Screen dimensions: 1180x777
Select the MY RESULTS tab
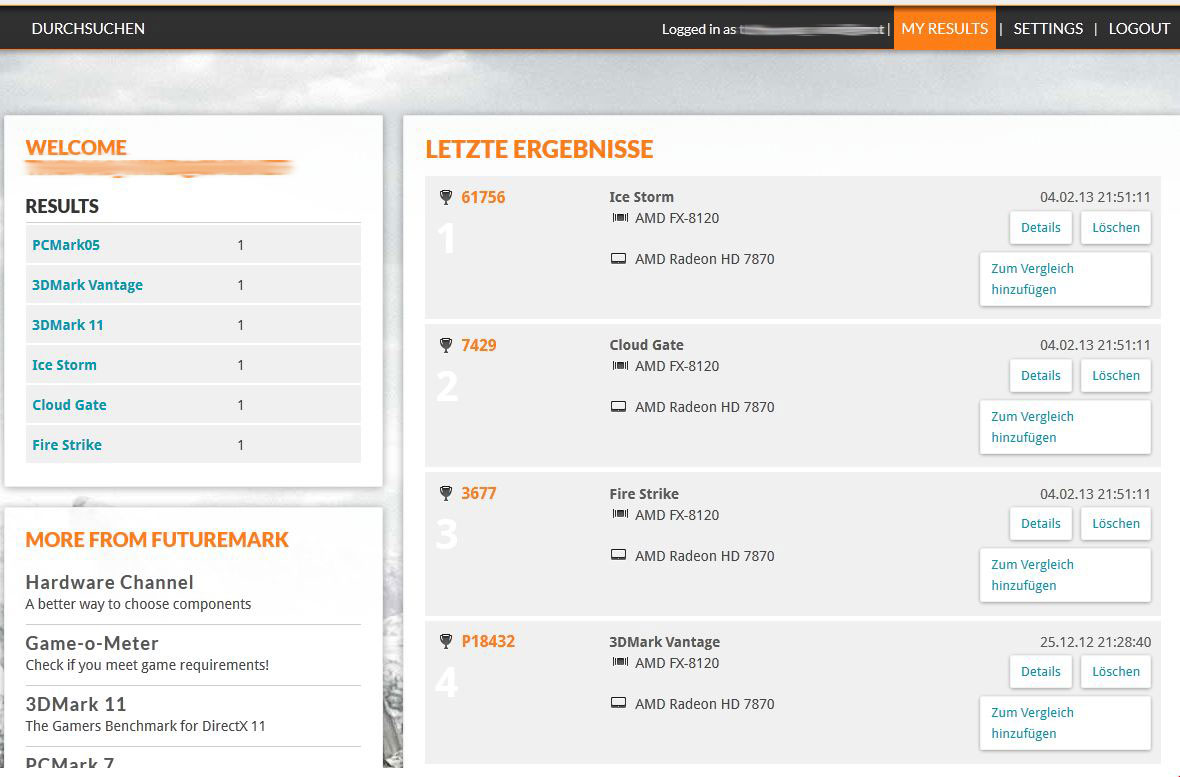tap(944, 29)
